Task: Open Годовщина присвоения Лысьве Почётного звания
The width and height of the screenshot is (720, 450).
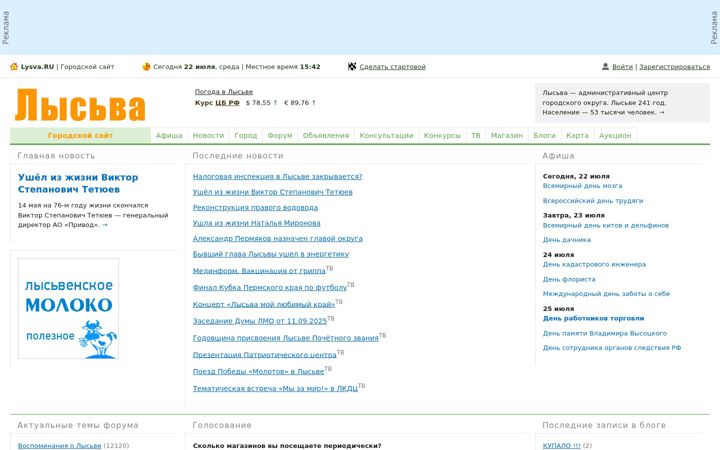Action: 286,338
